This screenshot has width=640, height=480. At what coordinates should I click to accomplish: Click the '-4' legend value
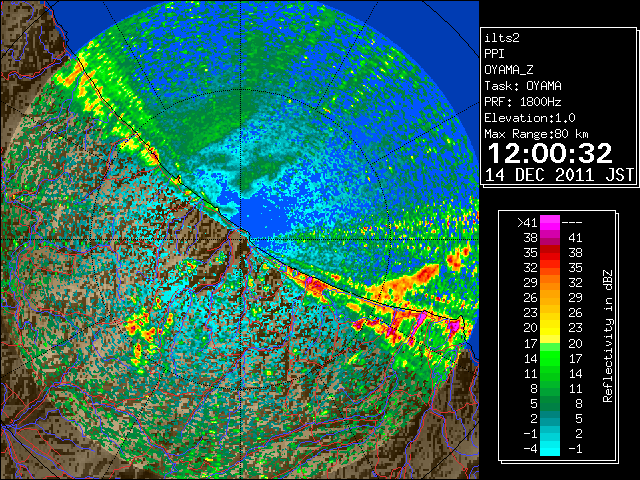(531, 449)
